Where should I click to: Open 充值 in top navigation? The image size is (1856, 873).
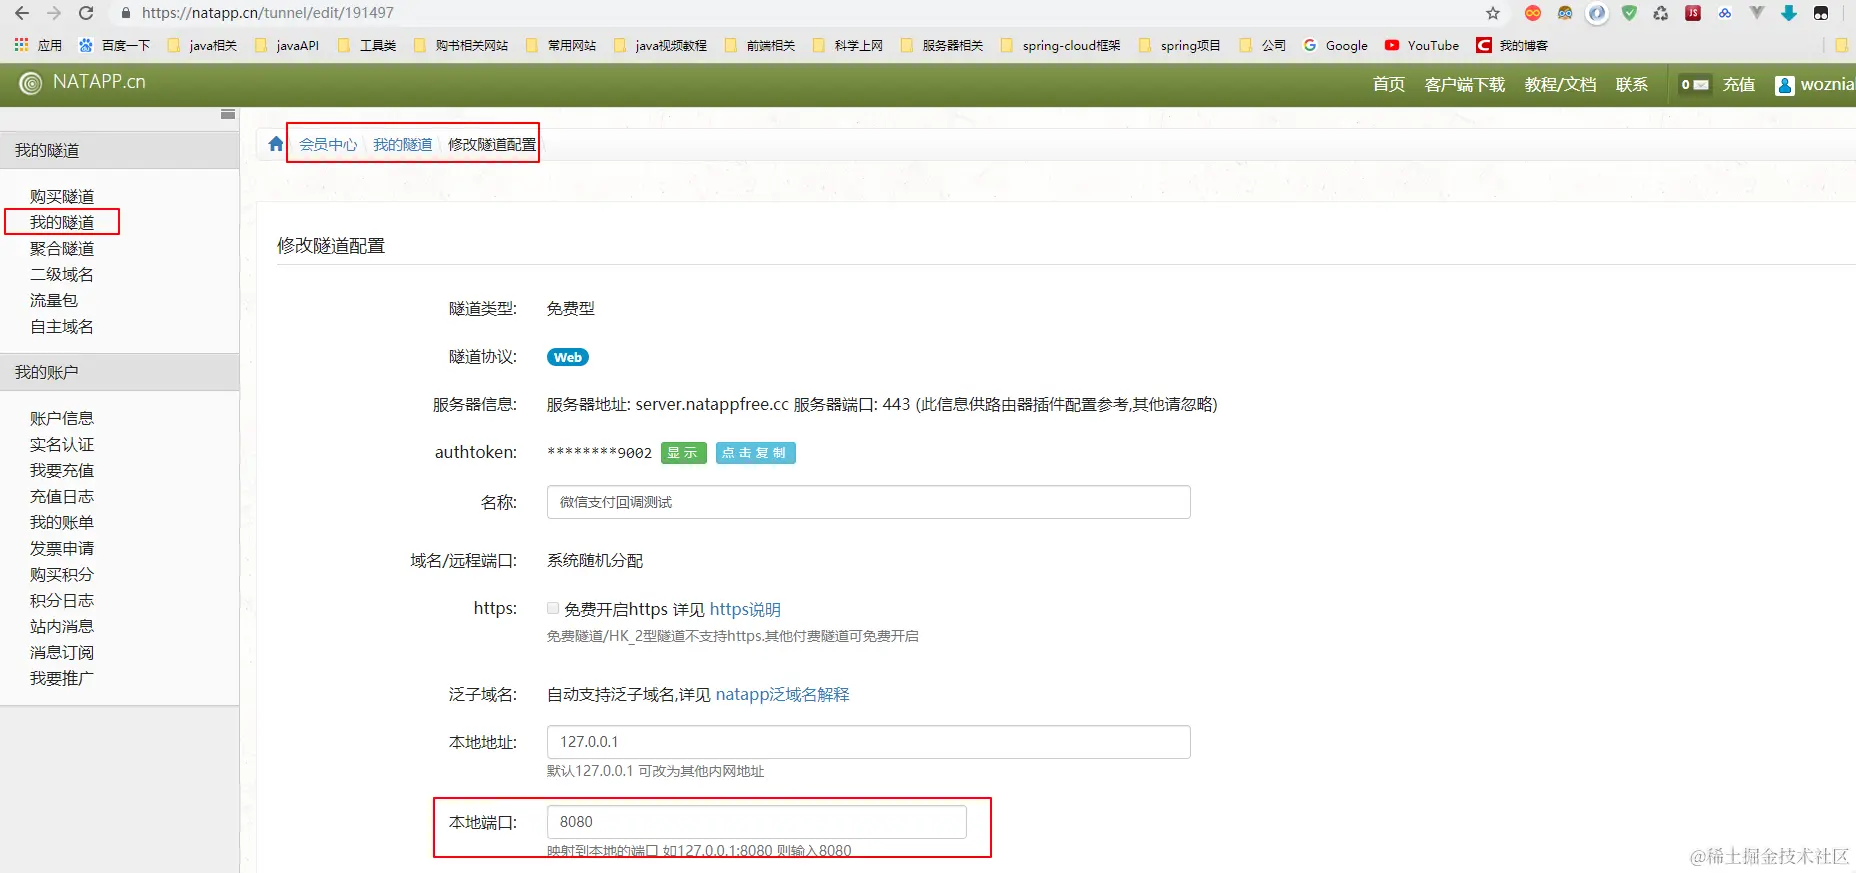pos(1738,85)
